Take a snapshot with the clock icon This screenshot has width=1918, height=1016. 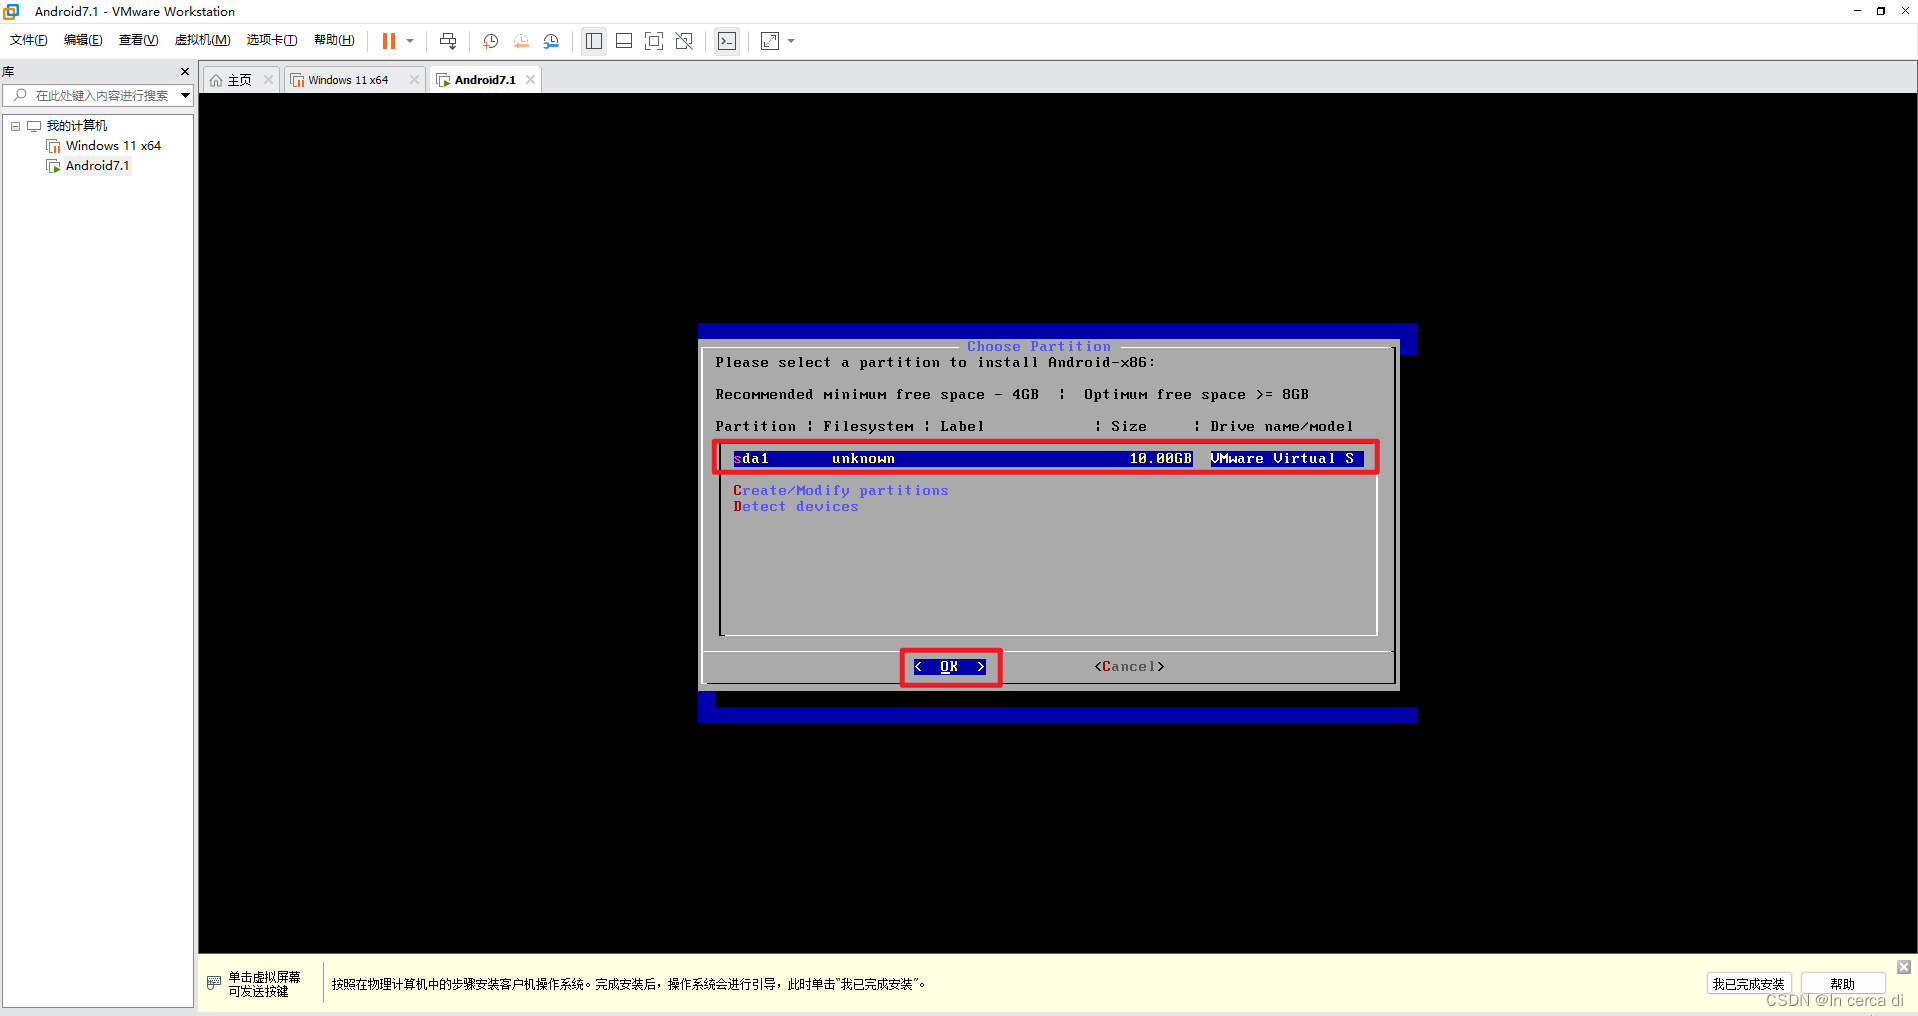click(491, 41)
